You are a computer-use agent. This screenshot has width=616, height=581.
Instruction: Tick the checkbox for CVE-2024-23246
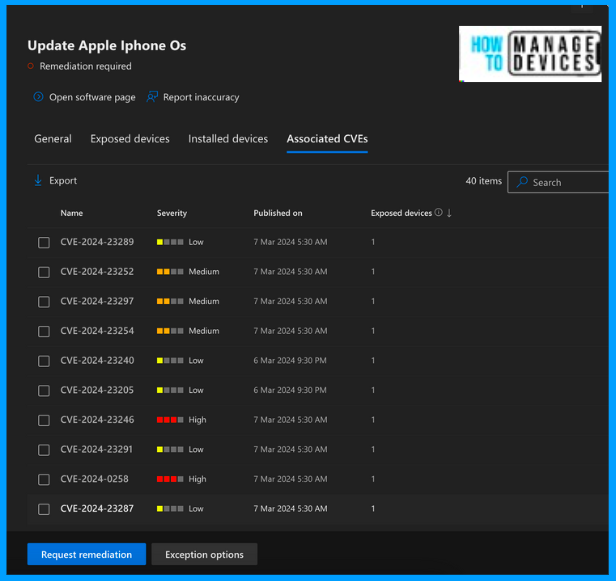point(44,420)
